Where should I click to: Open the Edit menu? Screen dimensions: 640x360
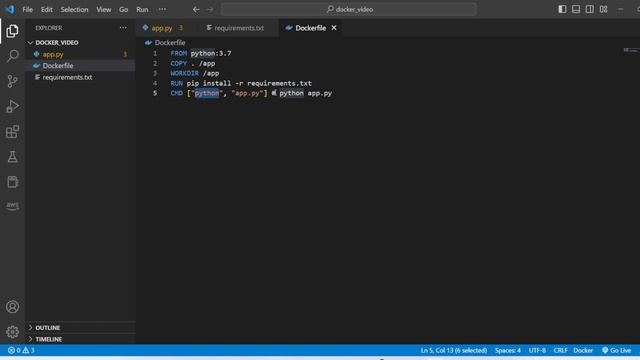(47, 9)
